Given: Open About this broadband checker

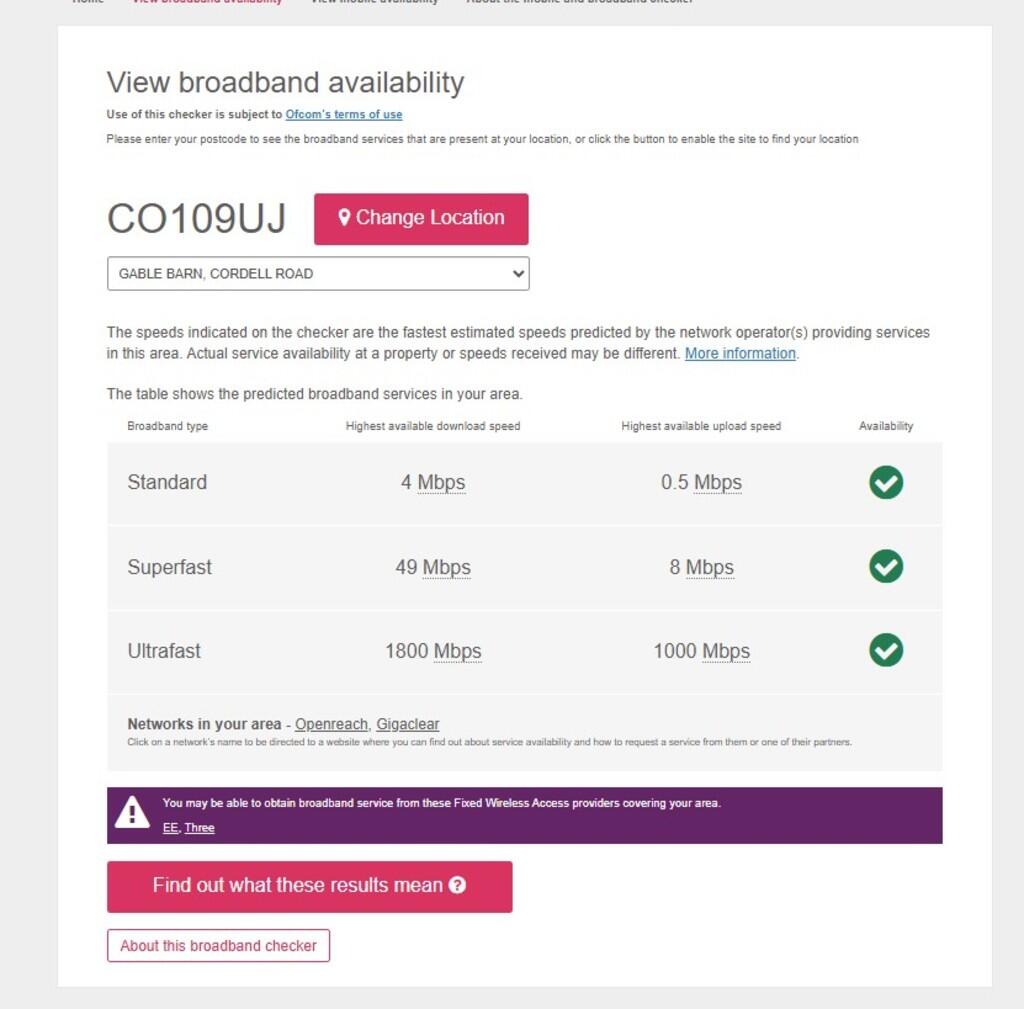Looking at the screenshot, I should pos(218,945).
